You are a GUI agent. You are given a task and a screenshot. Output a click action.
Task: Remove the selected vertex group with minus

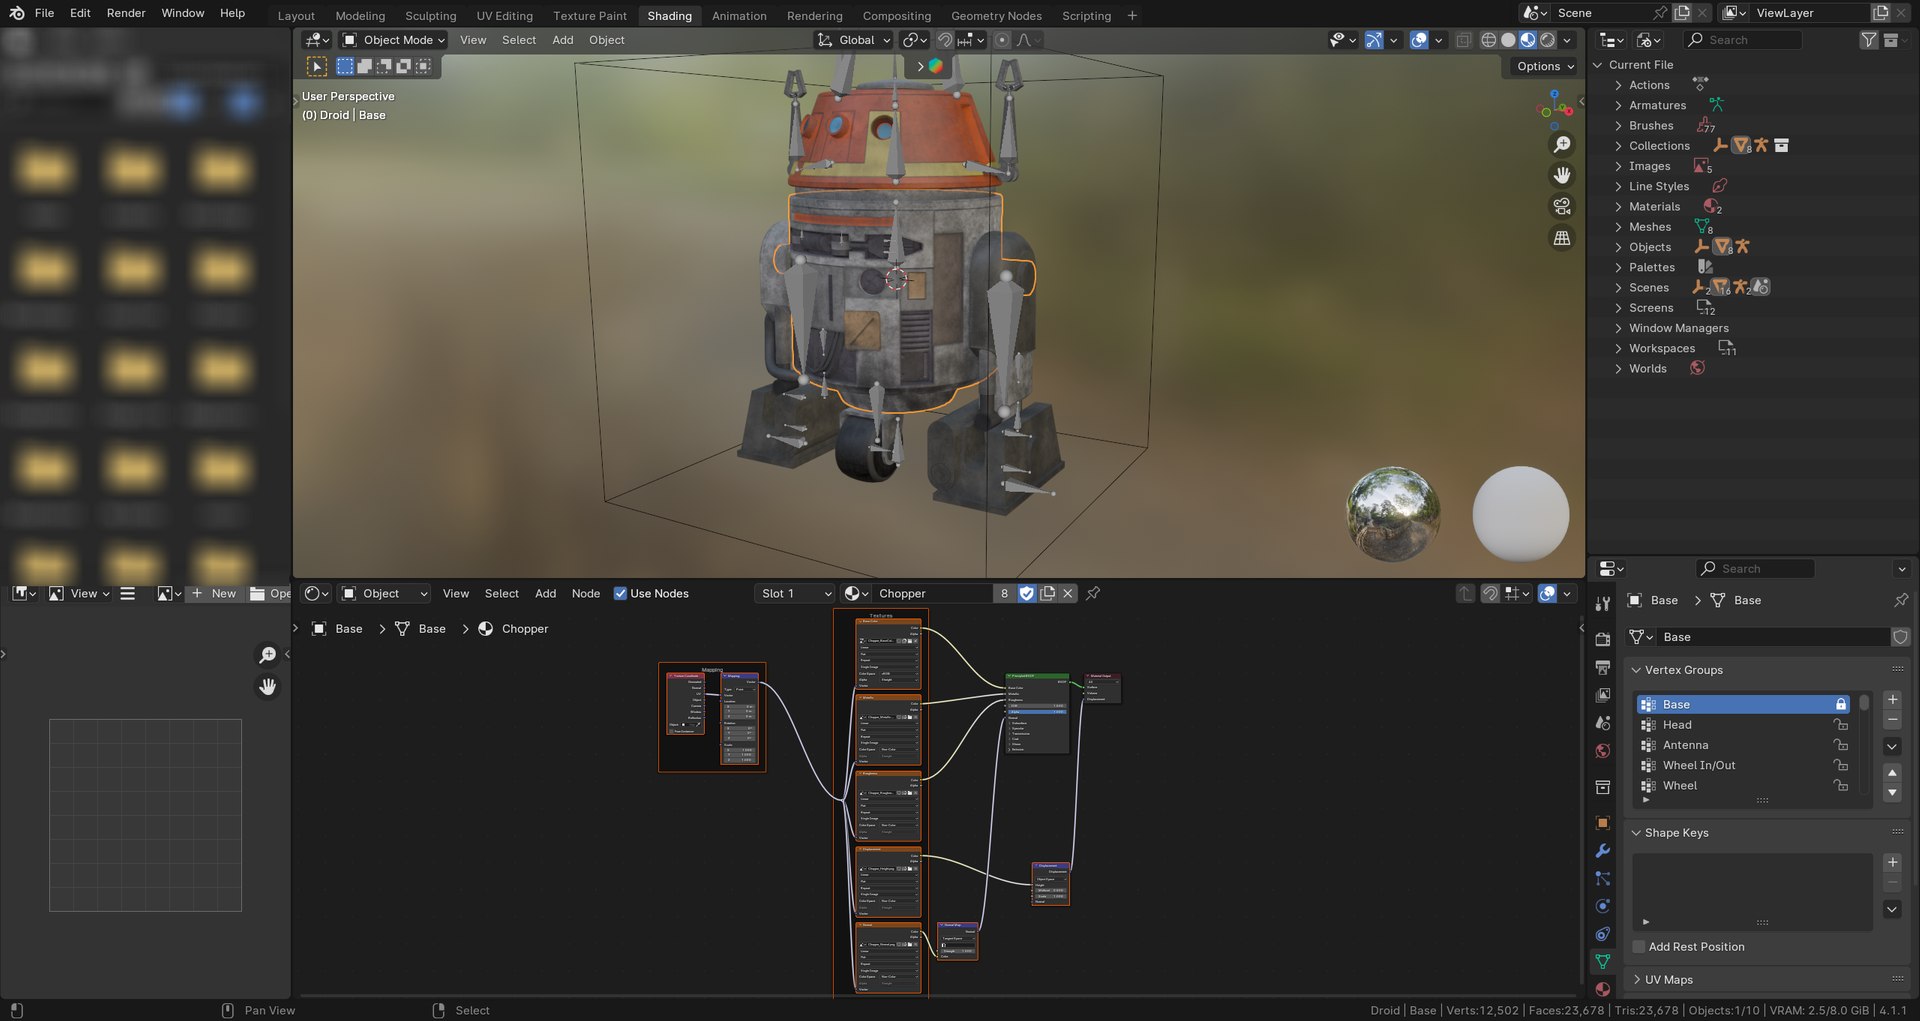[1892, 720]
